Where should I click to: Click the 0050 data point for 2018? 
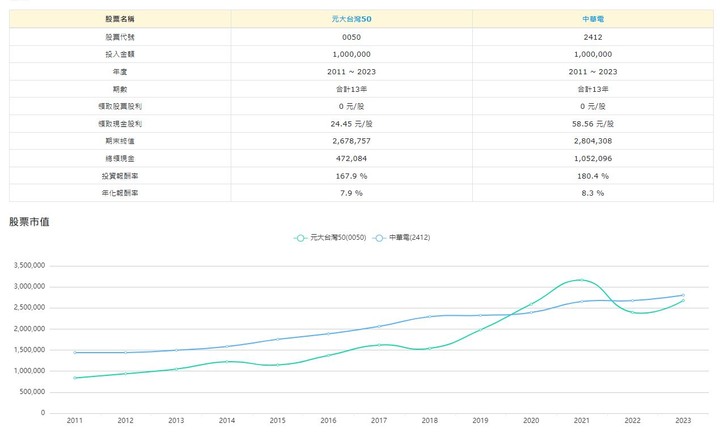pos(429,348)
